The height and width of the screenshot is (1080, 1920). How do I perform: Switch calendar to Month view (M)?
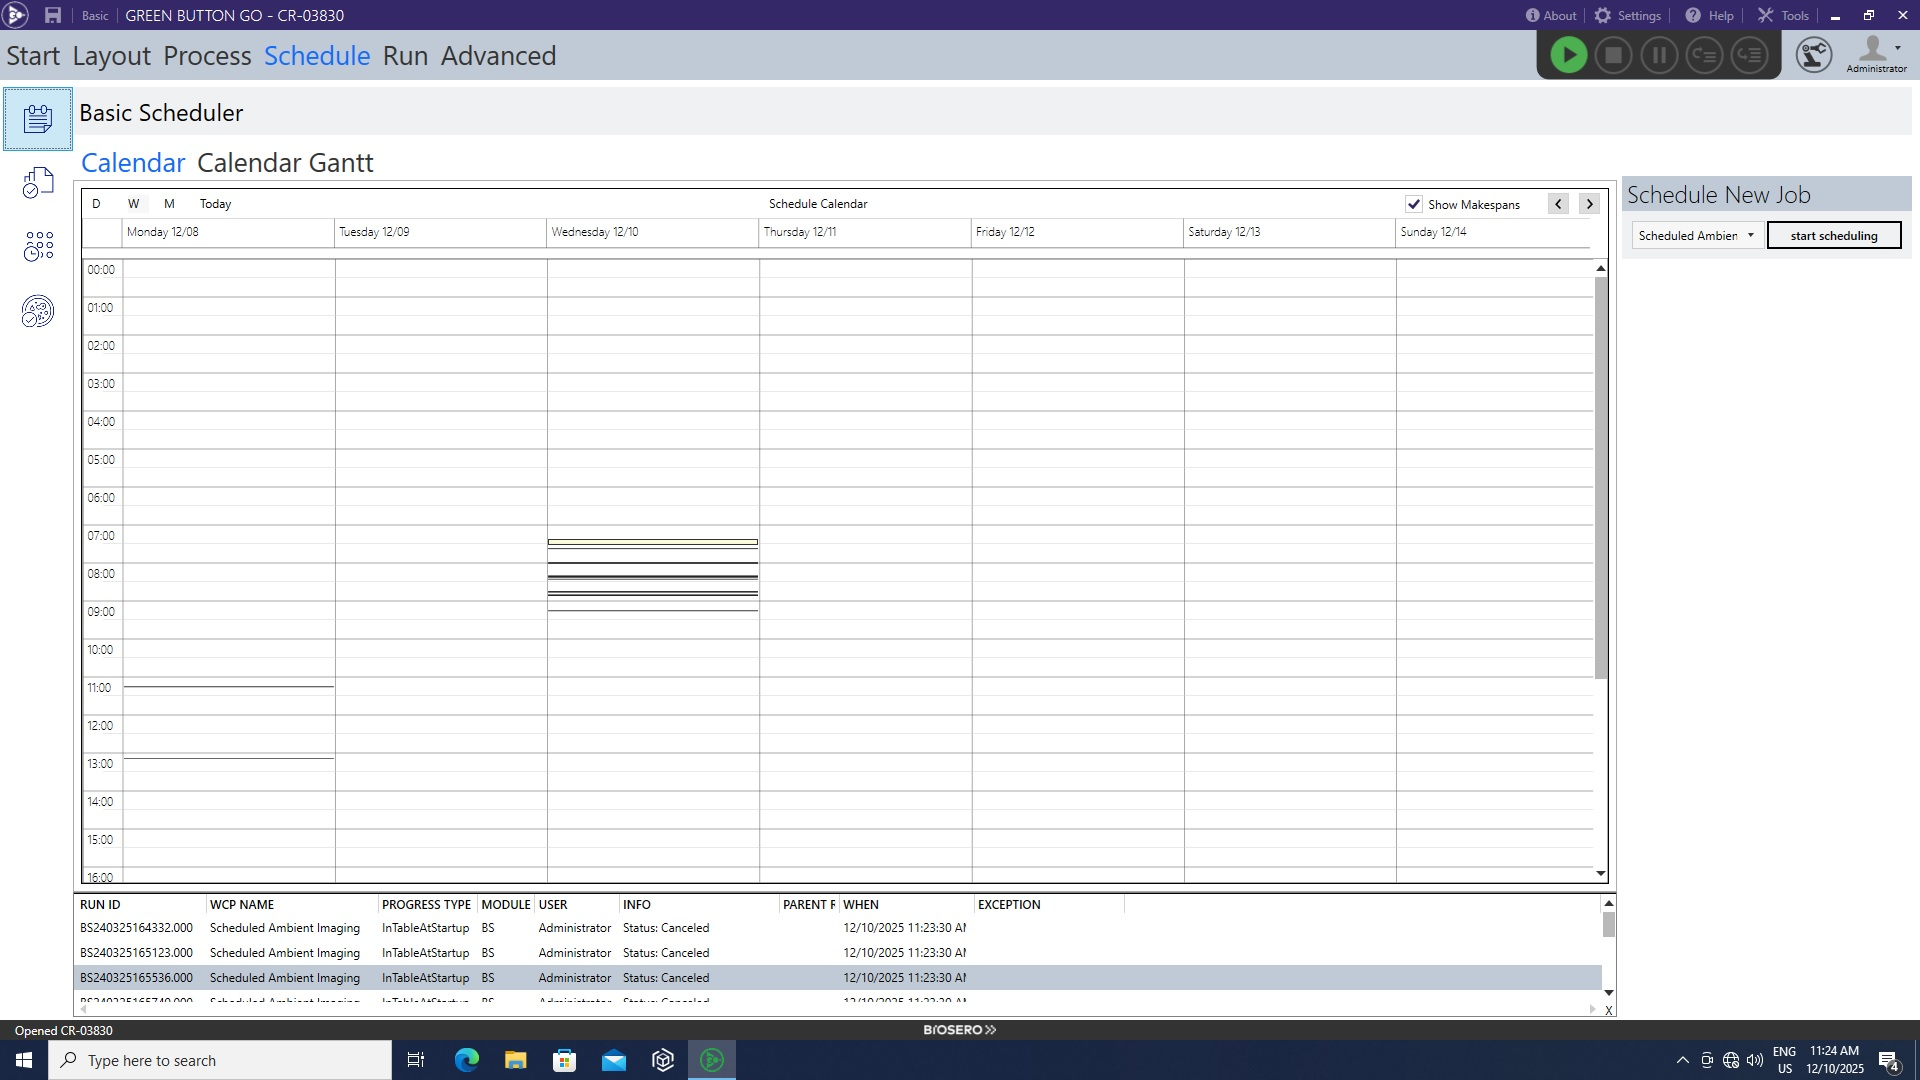tap(169, 204)
